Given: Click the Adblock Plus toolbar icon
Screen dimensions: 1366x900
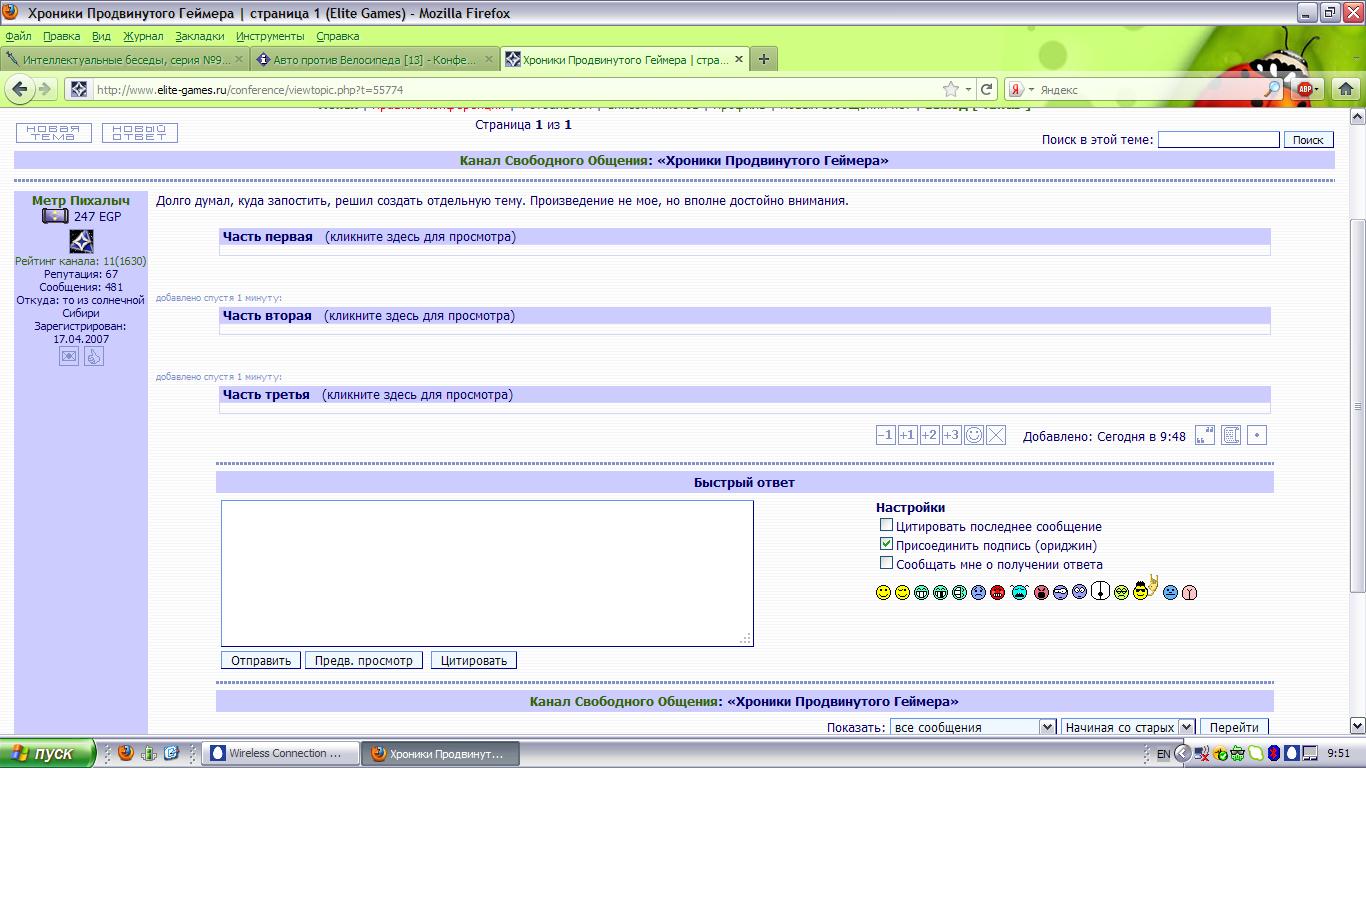Looking at the screenshot, I should (x=1304, y=89).
